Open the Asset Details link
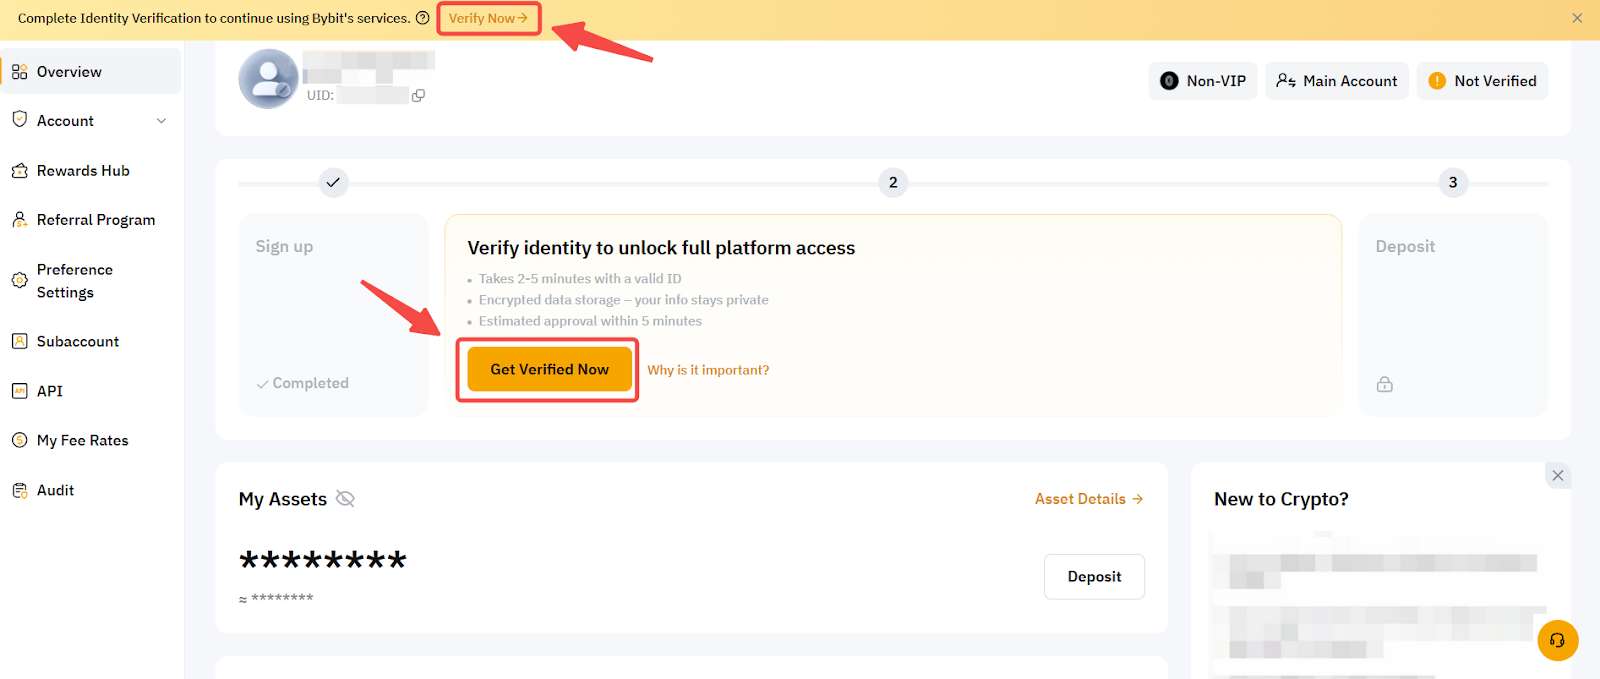 (x=1088, y=499)
